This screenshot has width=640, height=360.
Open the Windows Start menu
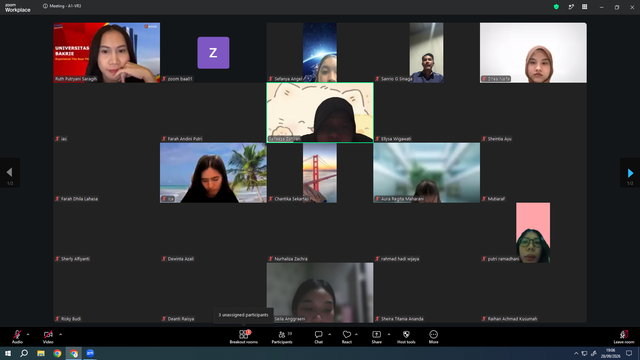click(8, 353)
